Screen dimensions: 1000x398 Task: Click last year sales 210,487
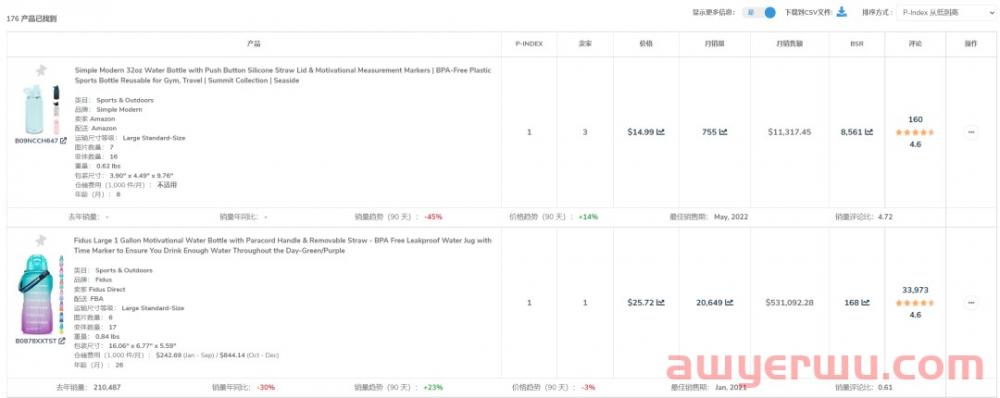tap(108, 387)
